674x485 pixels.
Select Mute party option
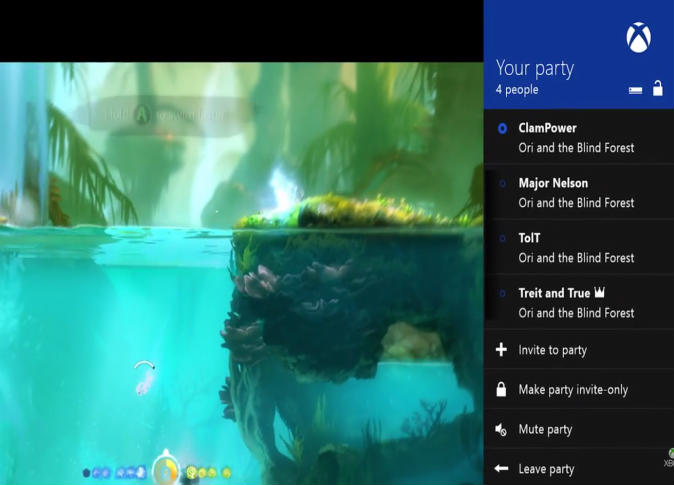point(579,429)
